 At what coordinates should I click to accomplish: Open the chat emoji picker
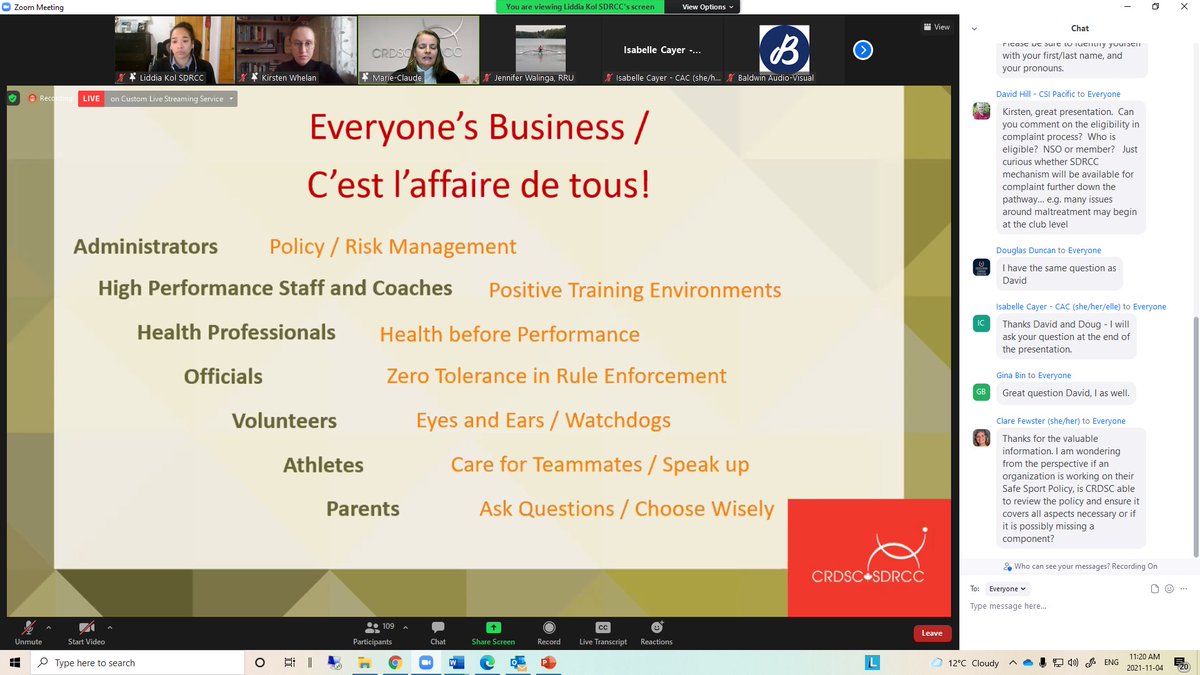tap(1167, 589)
